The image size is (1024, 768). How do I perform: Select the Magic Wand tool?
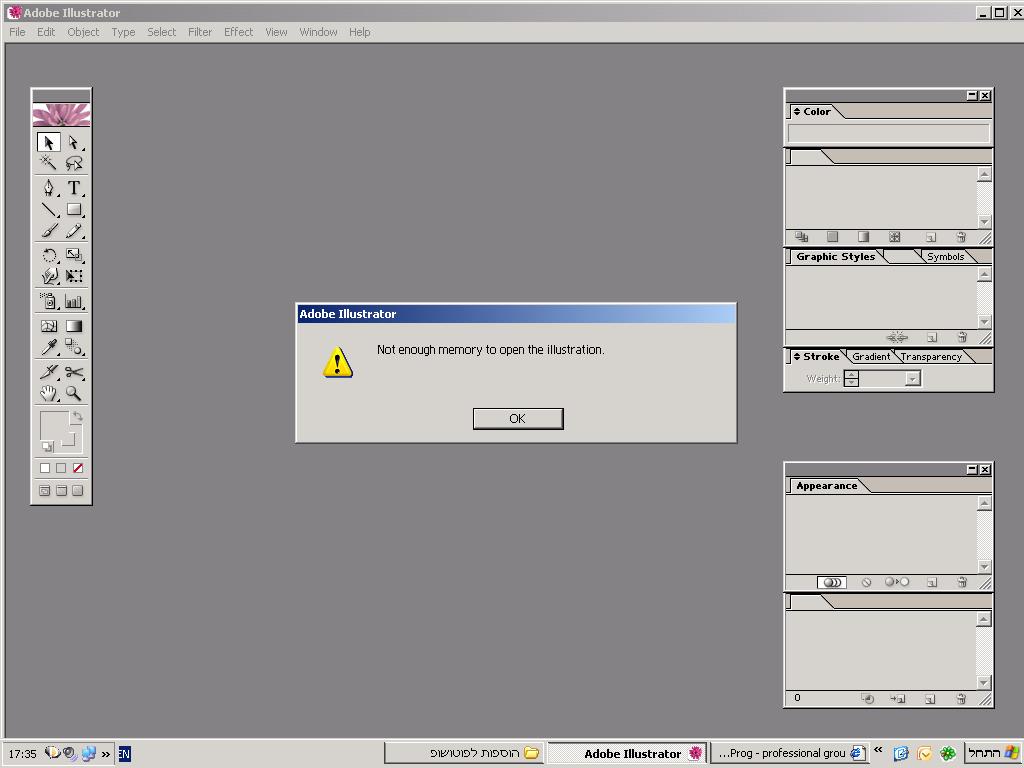tap(49, 163)
